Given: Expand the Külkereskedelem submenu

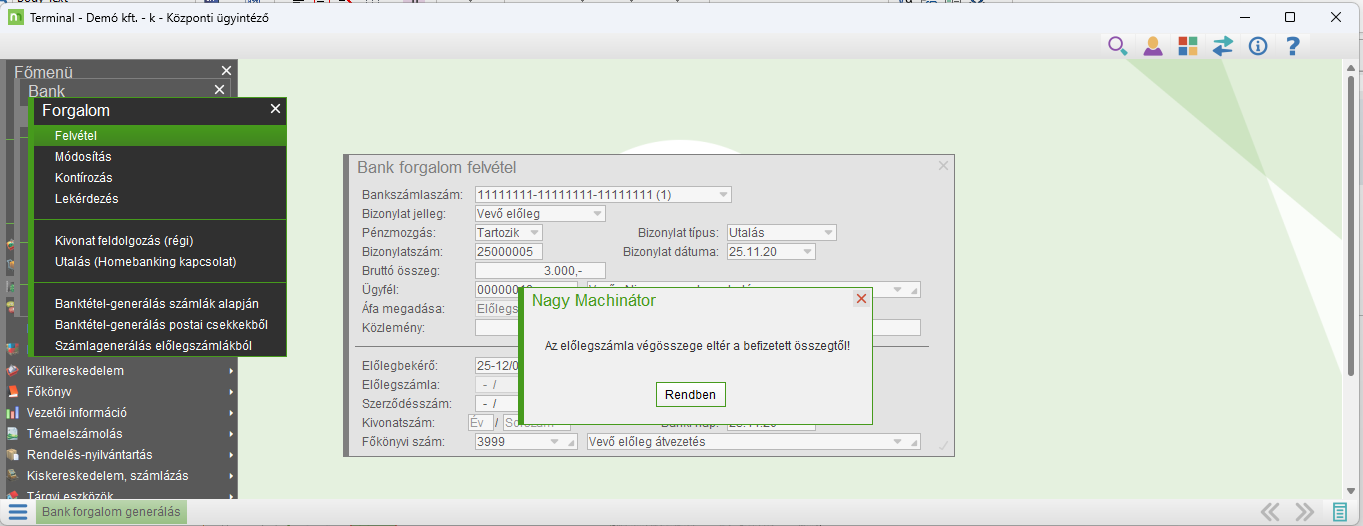Looking at the screenshot, I should 231,371.
